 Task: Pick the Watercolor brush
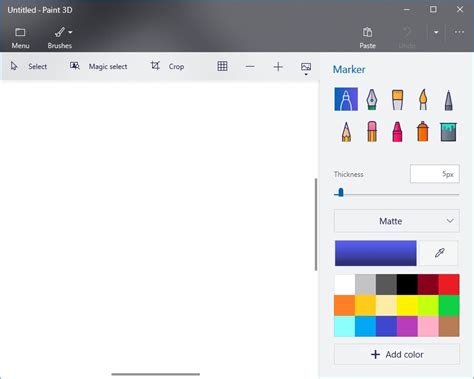(x=423, y=99)
